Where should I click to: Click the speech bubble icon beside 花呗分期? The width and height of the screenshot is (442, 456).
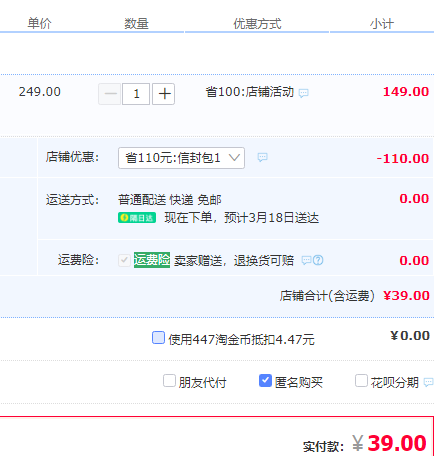pyautogui.click(x=428, y=382)
